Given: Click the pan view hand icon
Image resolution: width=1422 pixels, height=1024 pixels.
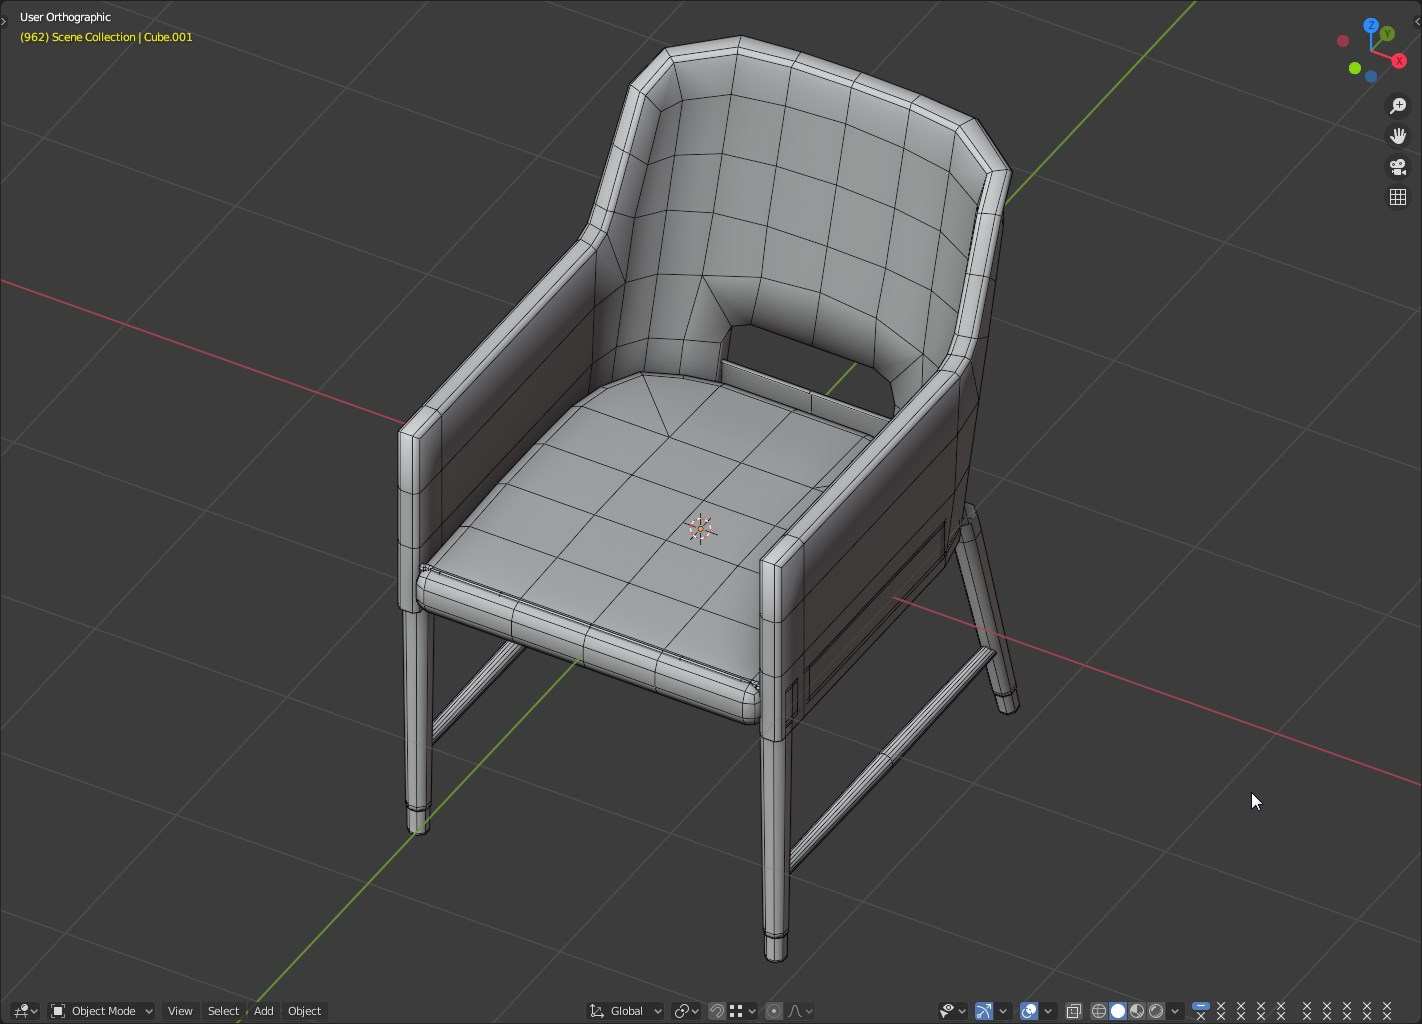Looking at the screenshot, I should (x=1398, y=136).
